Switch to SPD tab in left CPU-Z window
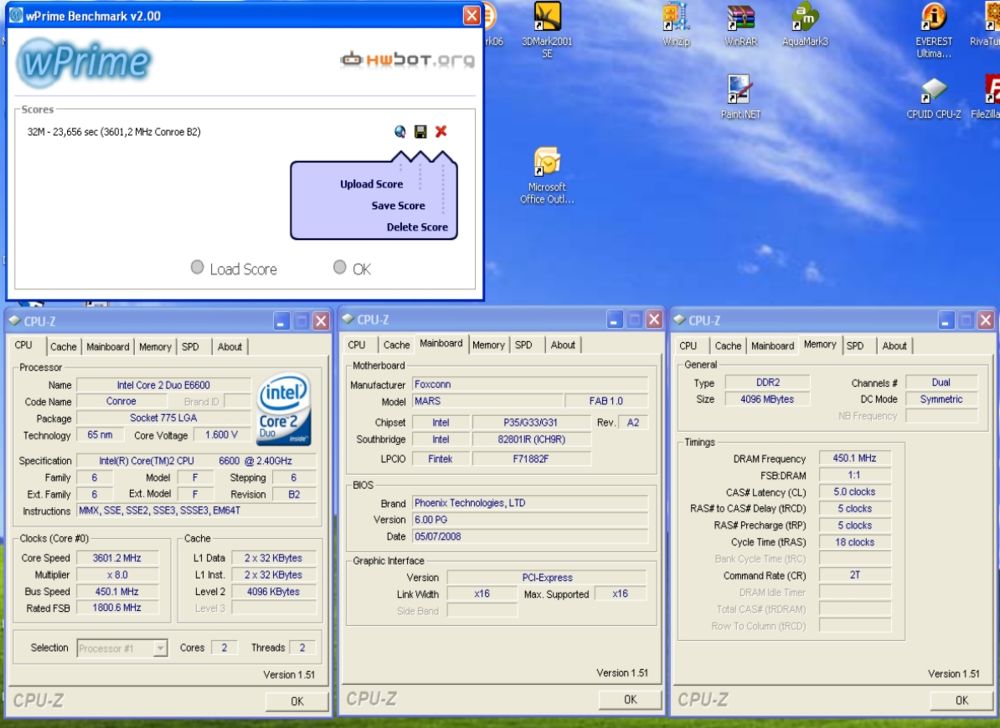1000x728 pixels. [x=190, y=347]
